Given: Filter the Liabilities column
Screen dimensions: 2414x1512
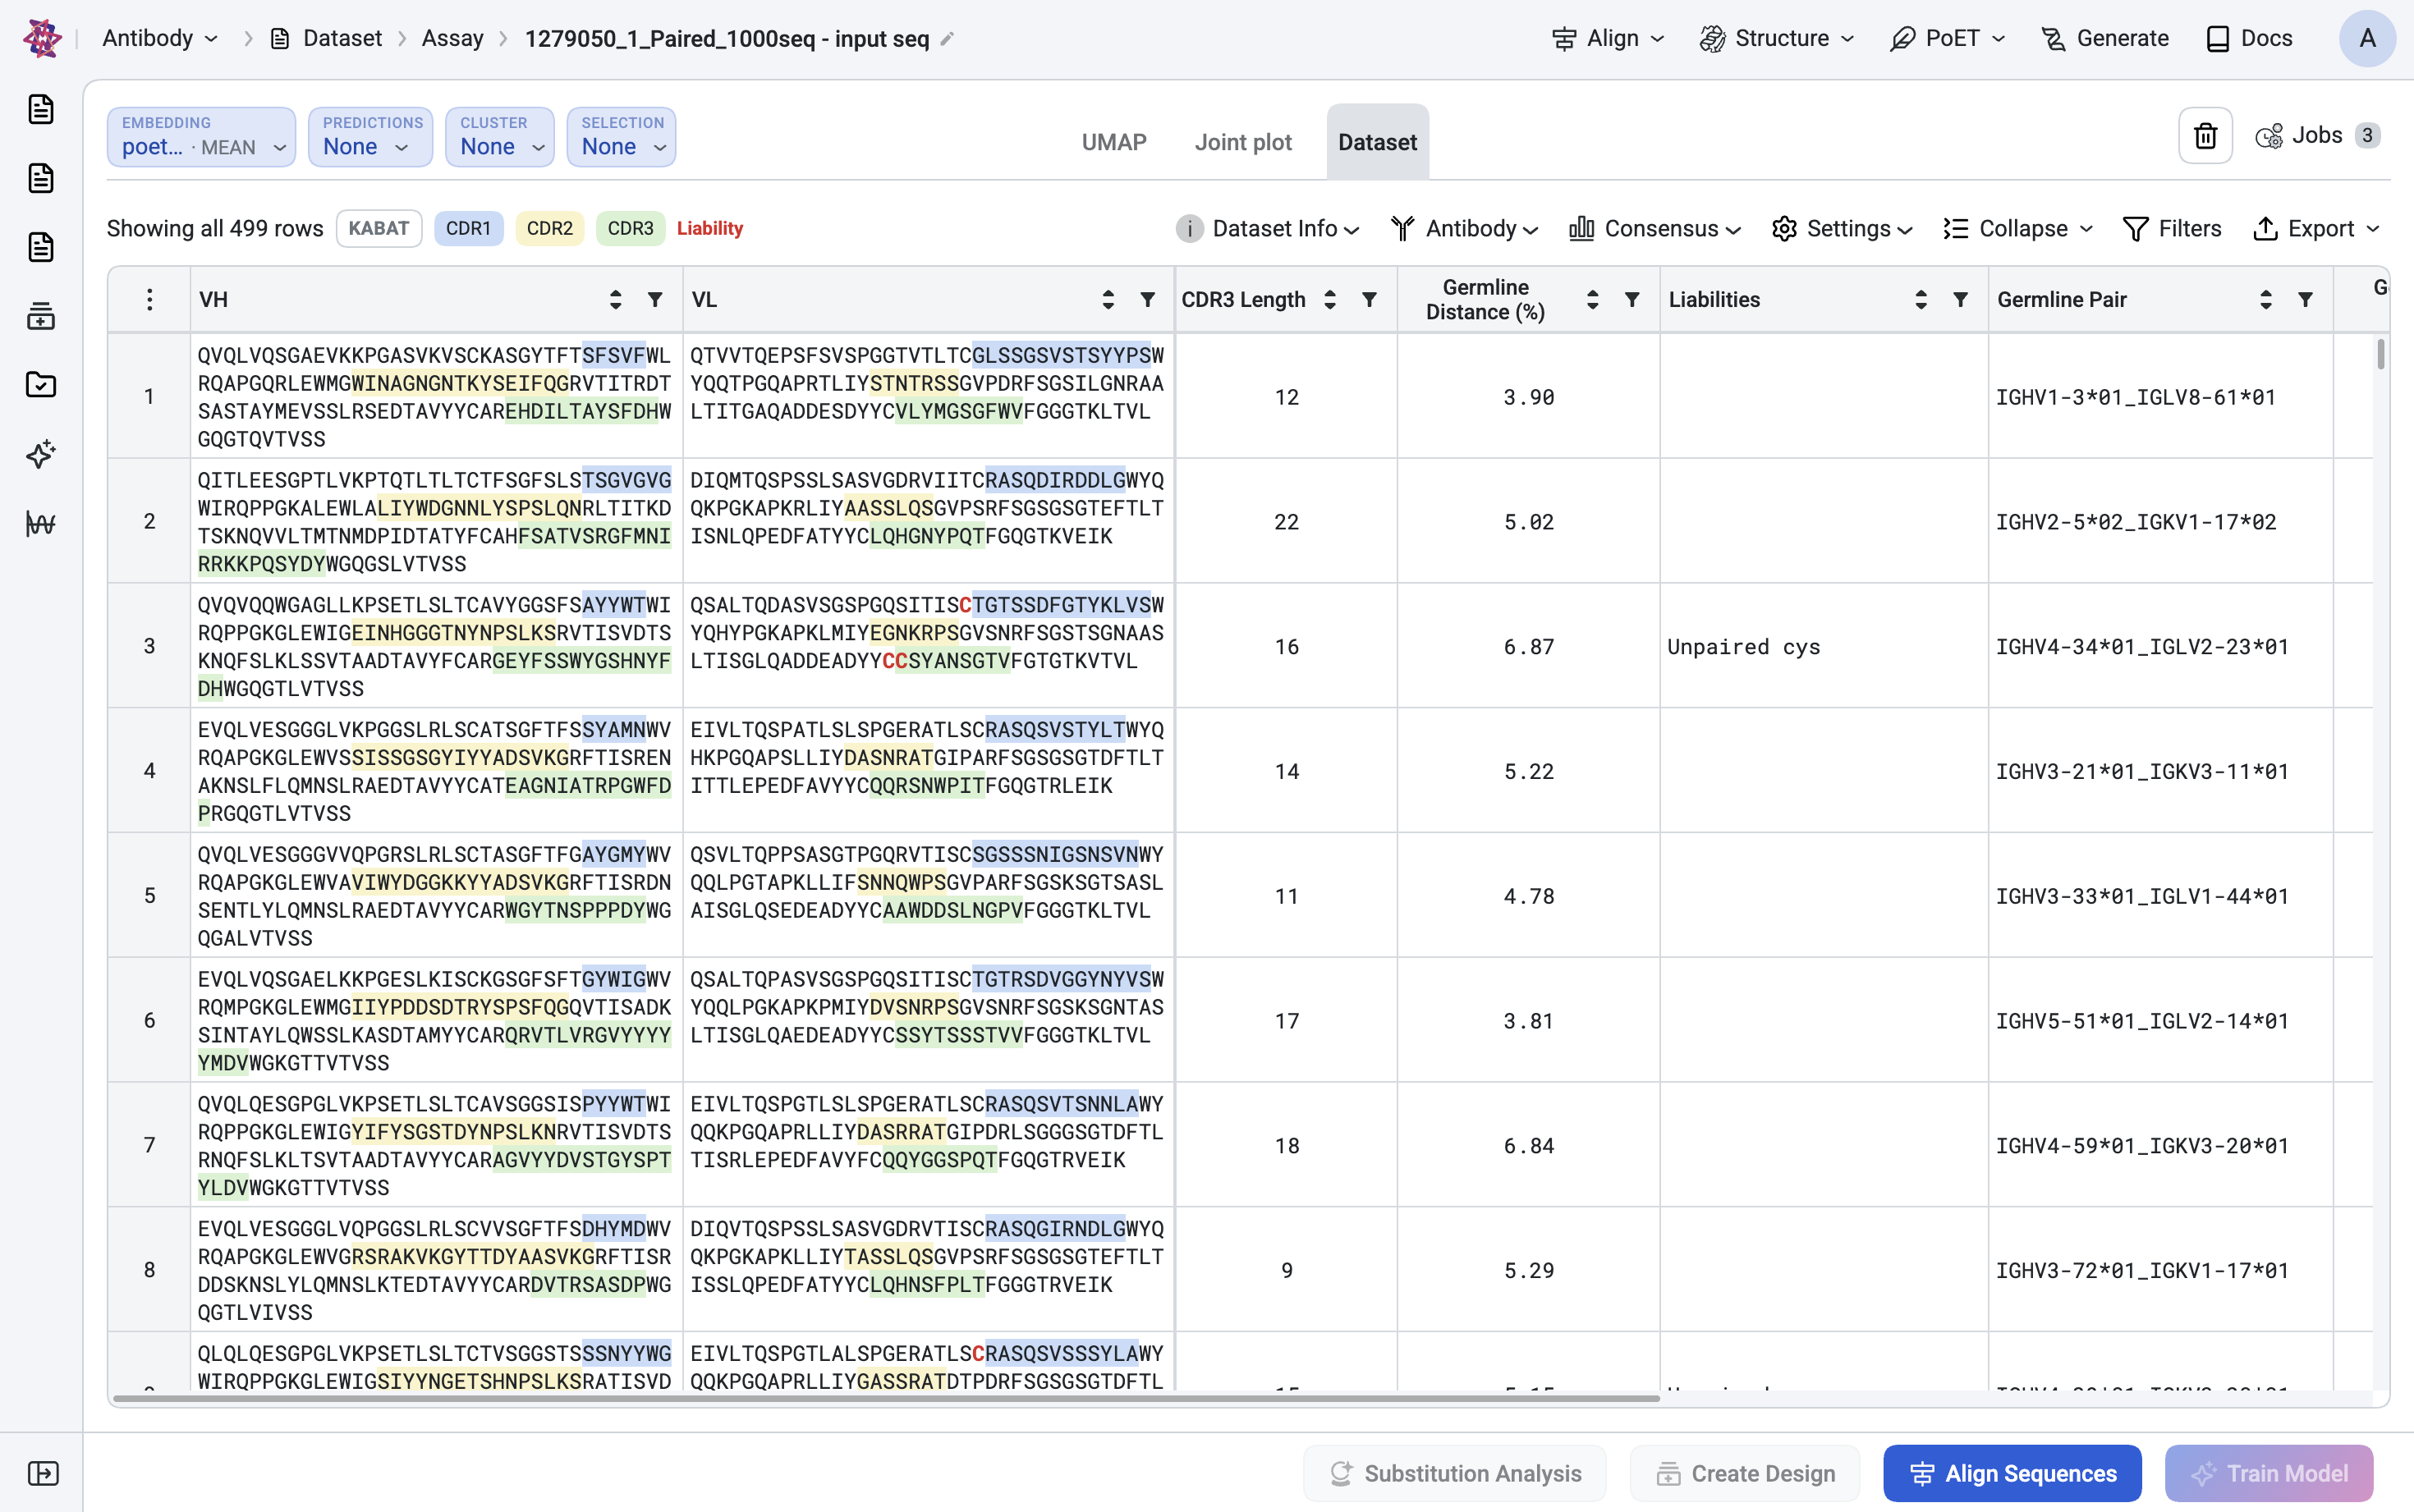Looking at the screenshot, I should coord(1961,299).
